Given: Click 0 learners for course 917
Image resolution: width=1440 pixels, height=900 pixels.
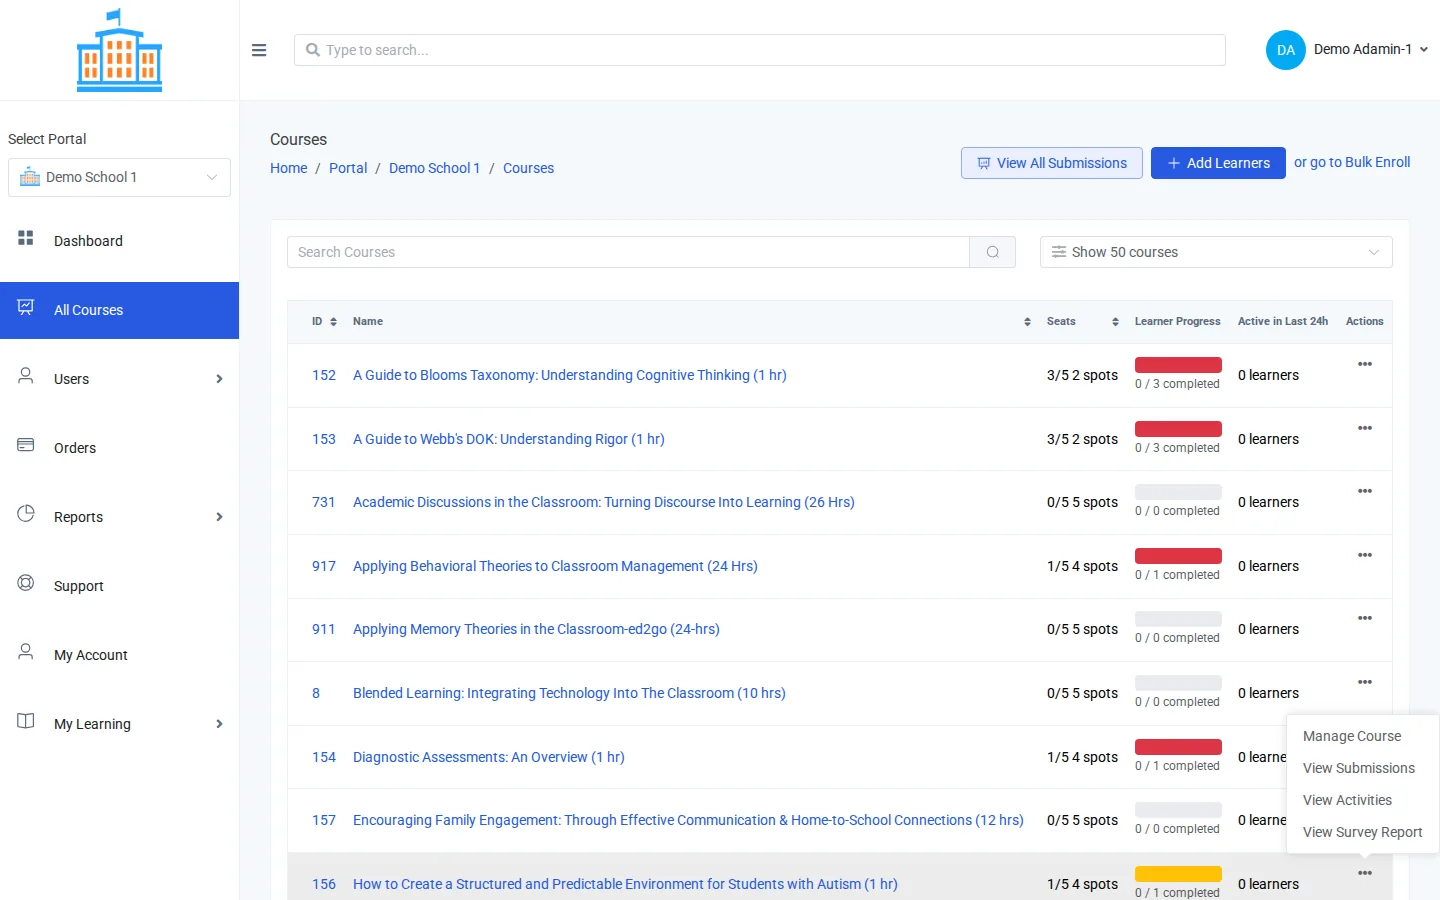Looking at the screenshot, I should [1268, 566].
